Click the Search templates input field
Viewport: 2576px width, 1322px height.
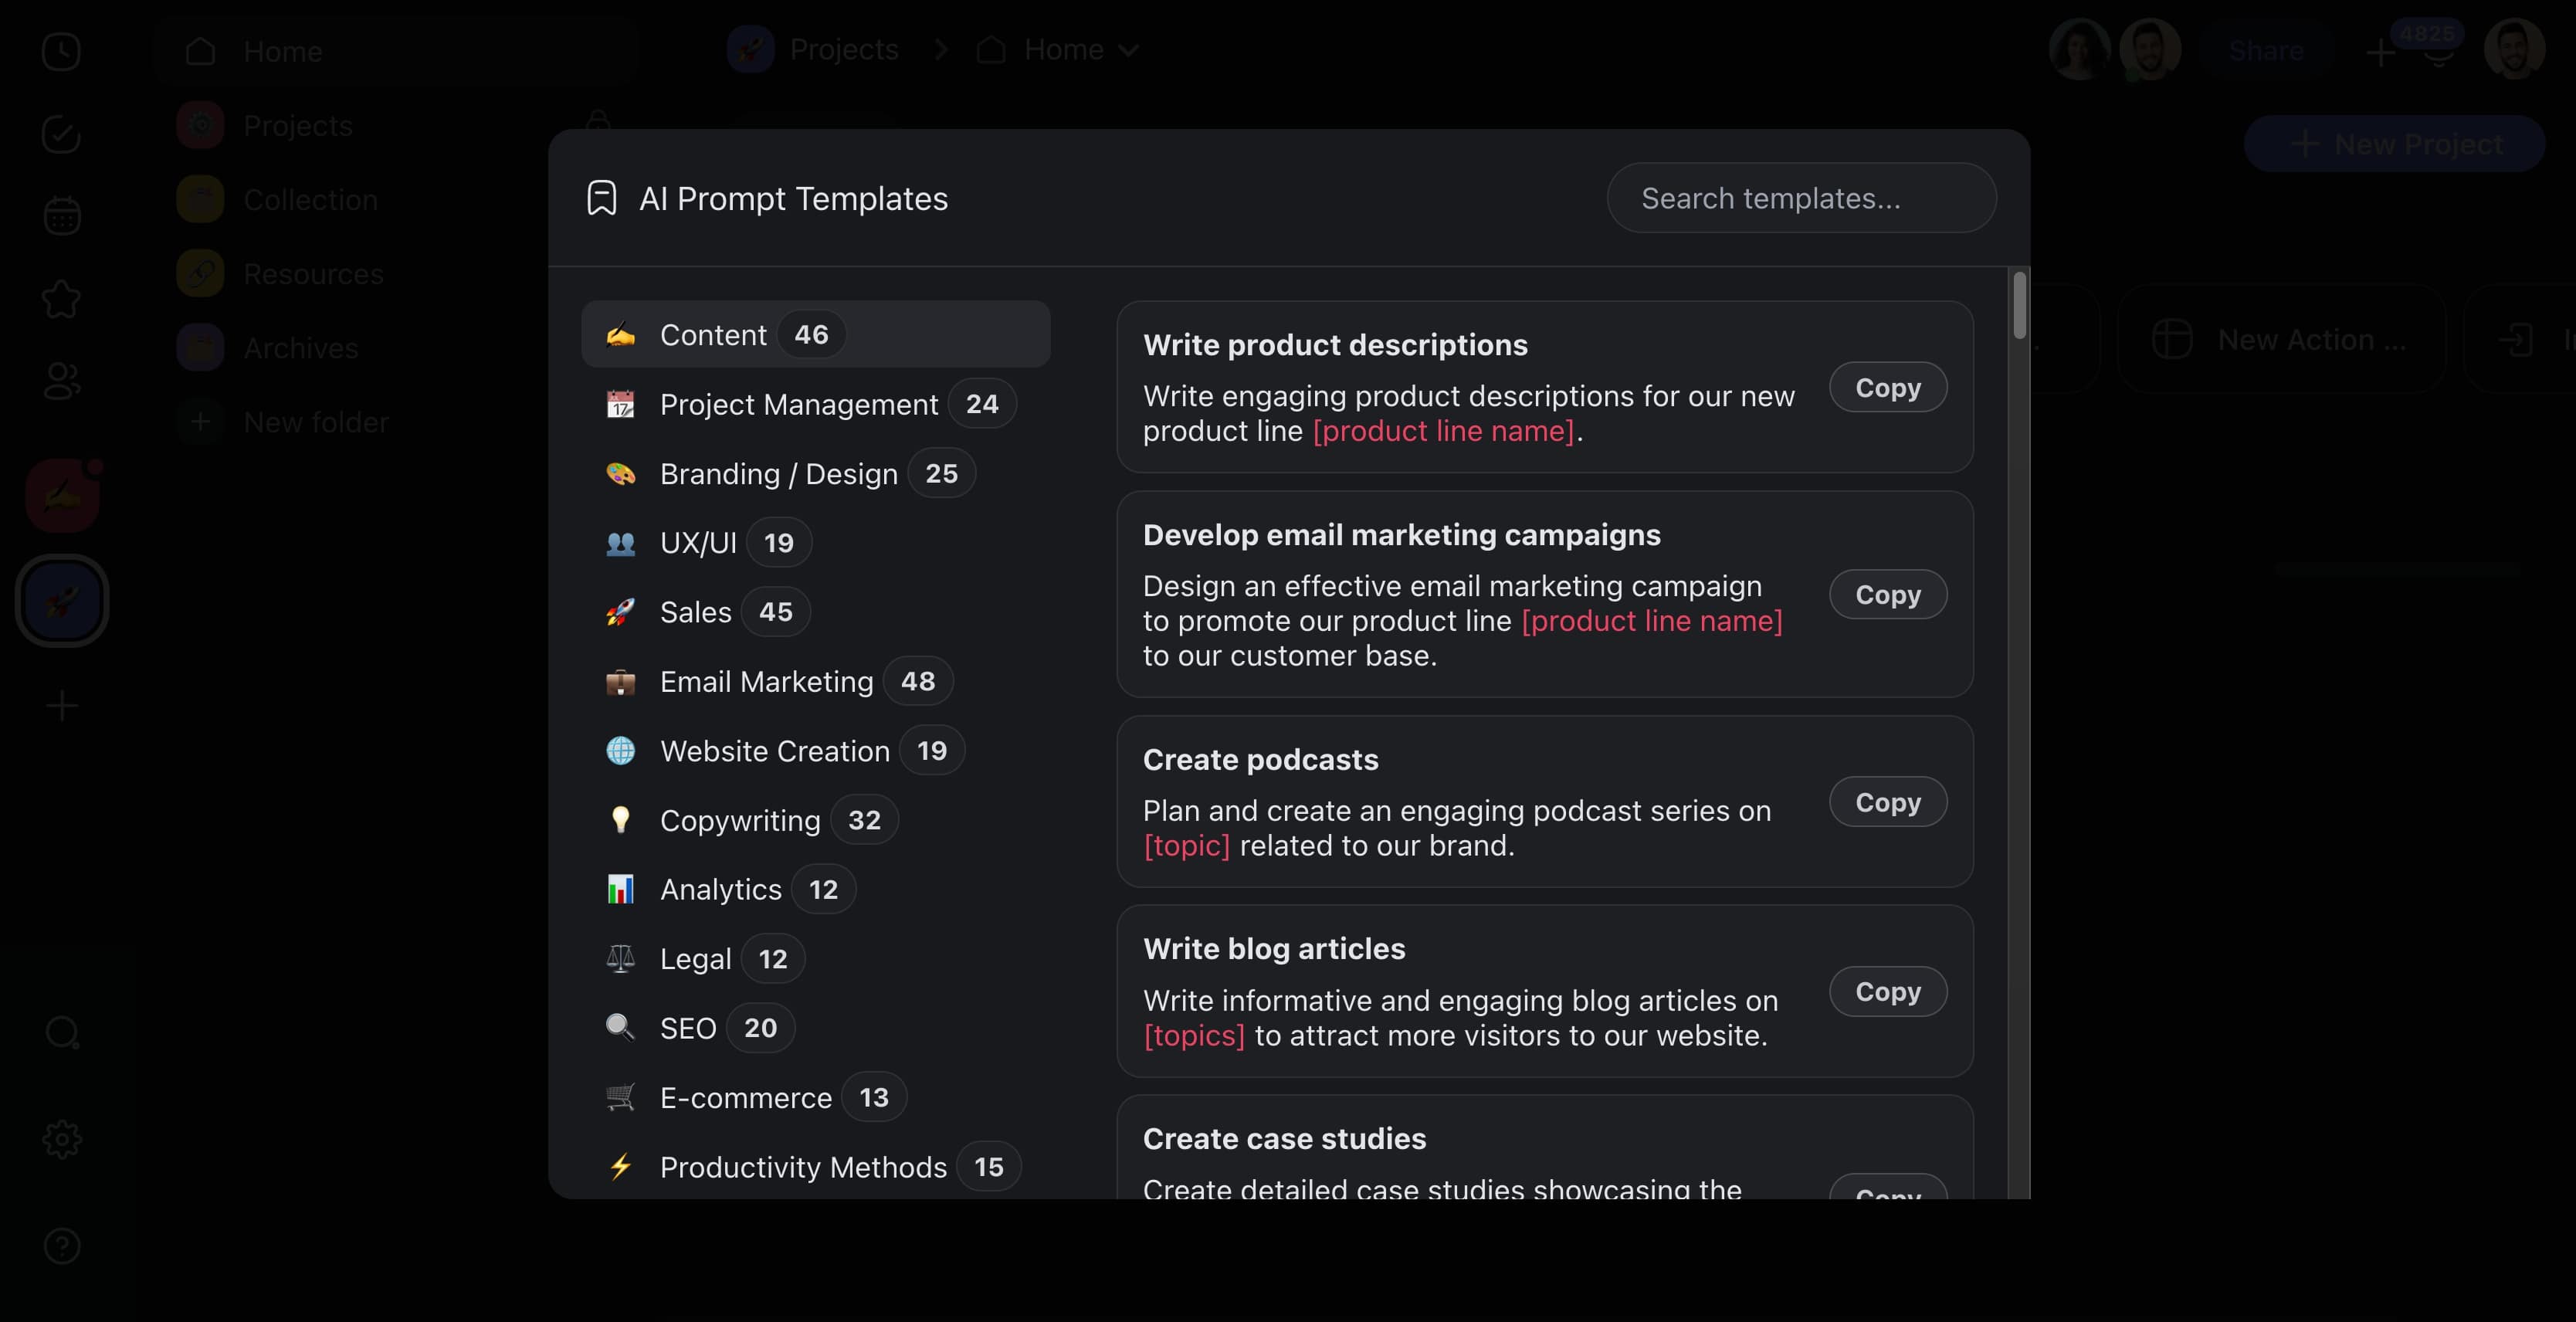(x=1801, y=198)
